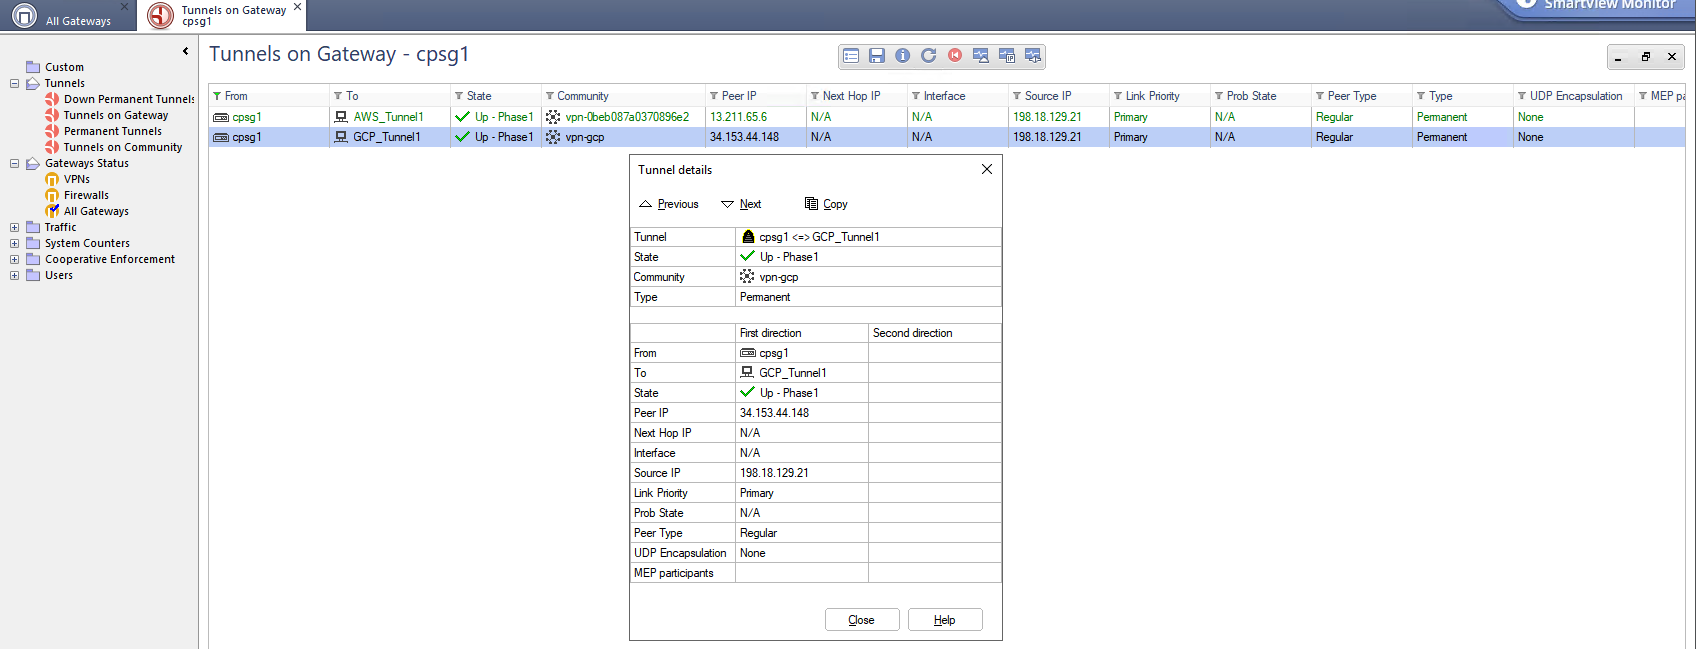Click the red skip-to-start toolbar icon
The height and width of the screenshot is (649, 1696).
tap(955, 56)
